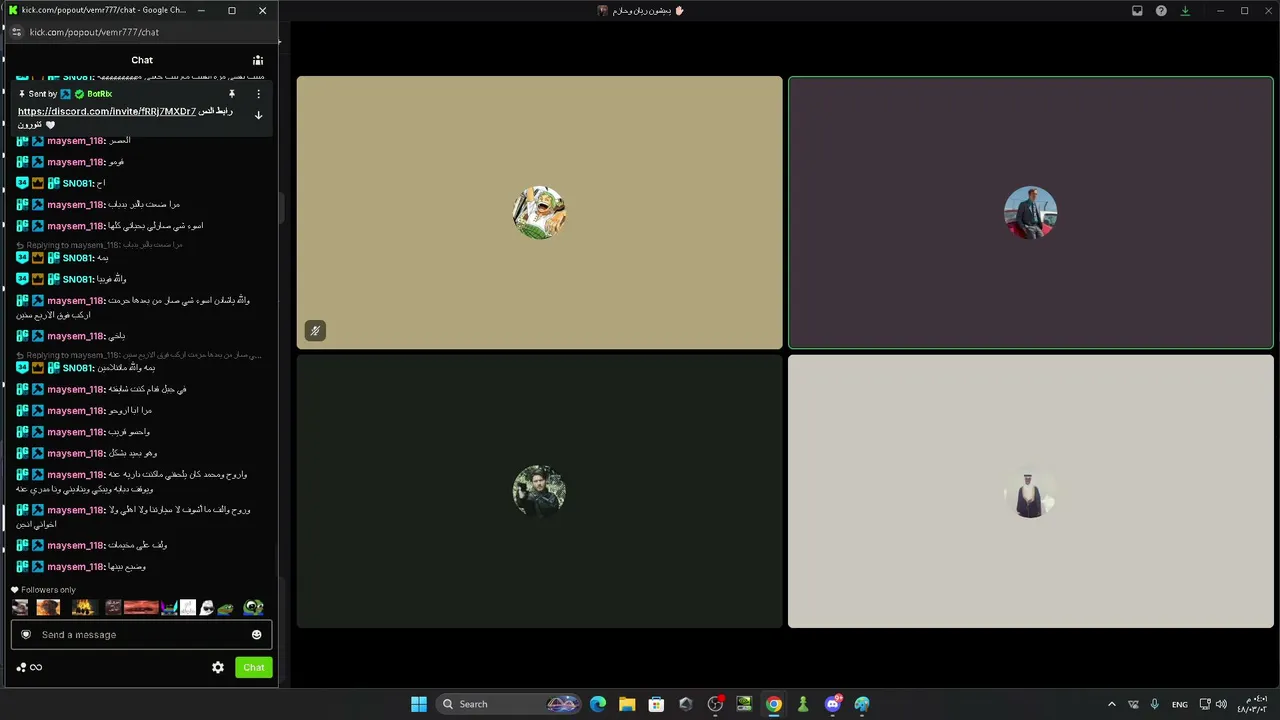The image size is (1280, 720).
Task: Click the muted microphone icon on Zoro tile
Action: point(315,331)
